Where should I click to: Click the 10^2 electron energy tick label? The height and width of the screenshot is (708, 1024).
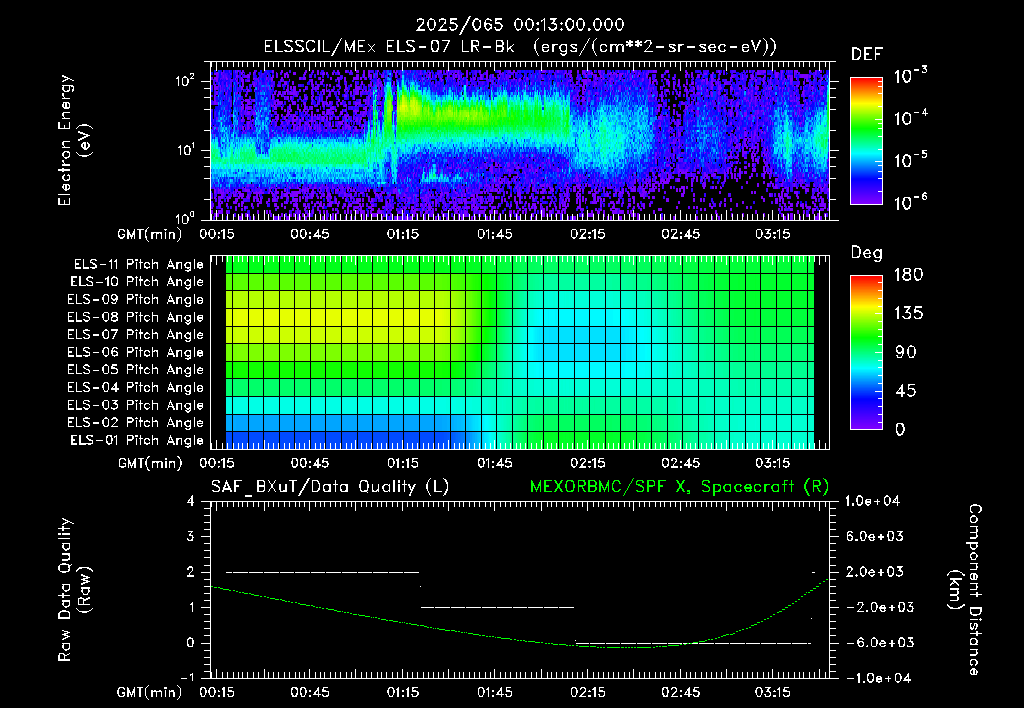[x=185, y=81]
